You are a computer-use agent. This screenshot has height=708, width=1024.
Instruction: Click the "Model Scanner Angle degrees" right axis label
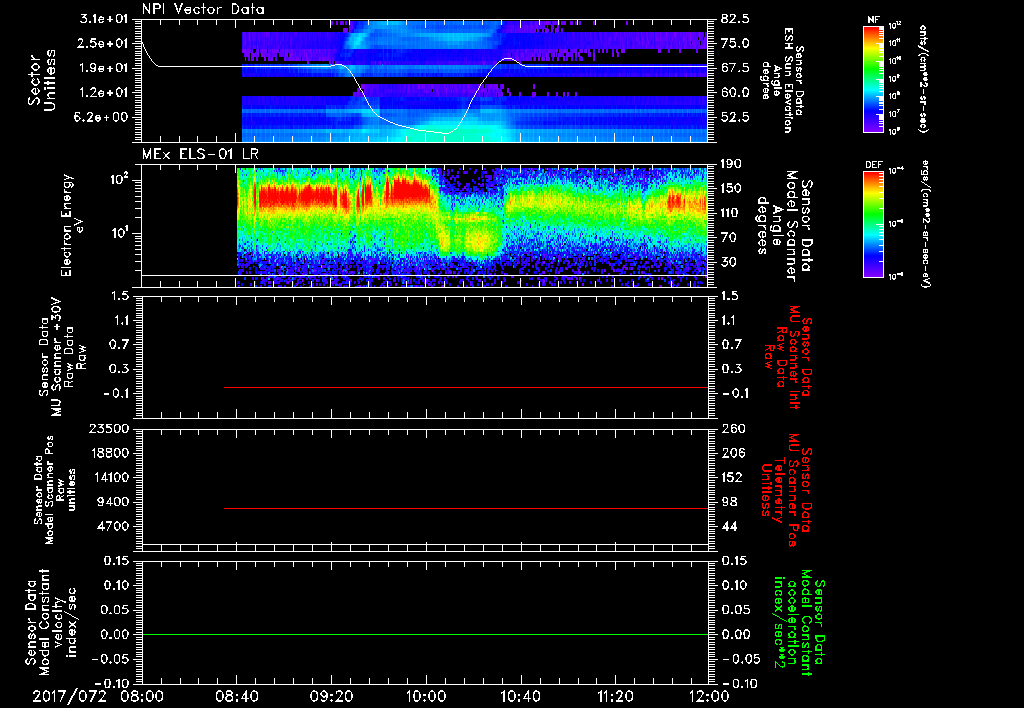tap(783, 226)
